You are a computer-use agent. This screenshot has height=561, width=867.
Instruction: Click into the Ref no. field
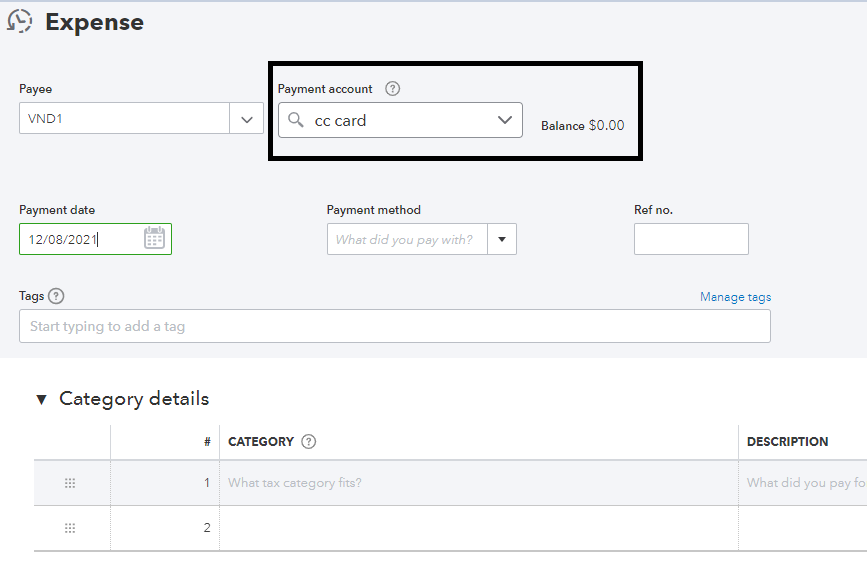tap(691, 239)
